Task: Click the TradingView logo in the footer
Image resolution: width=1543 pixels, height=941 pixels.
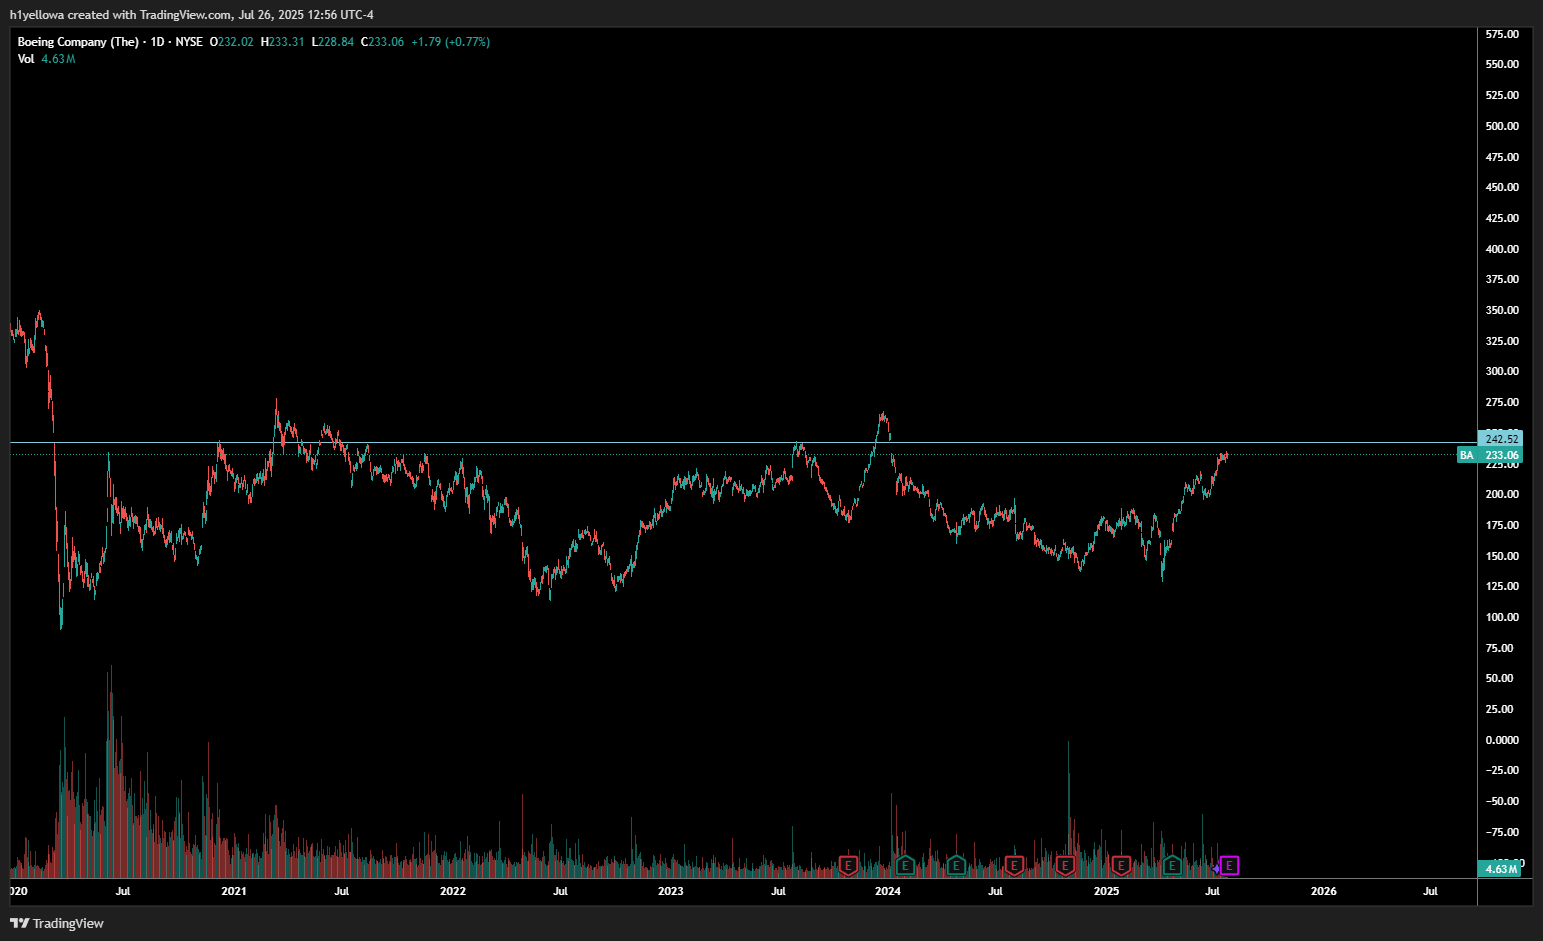Action: point(57,923)
